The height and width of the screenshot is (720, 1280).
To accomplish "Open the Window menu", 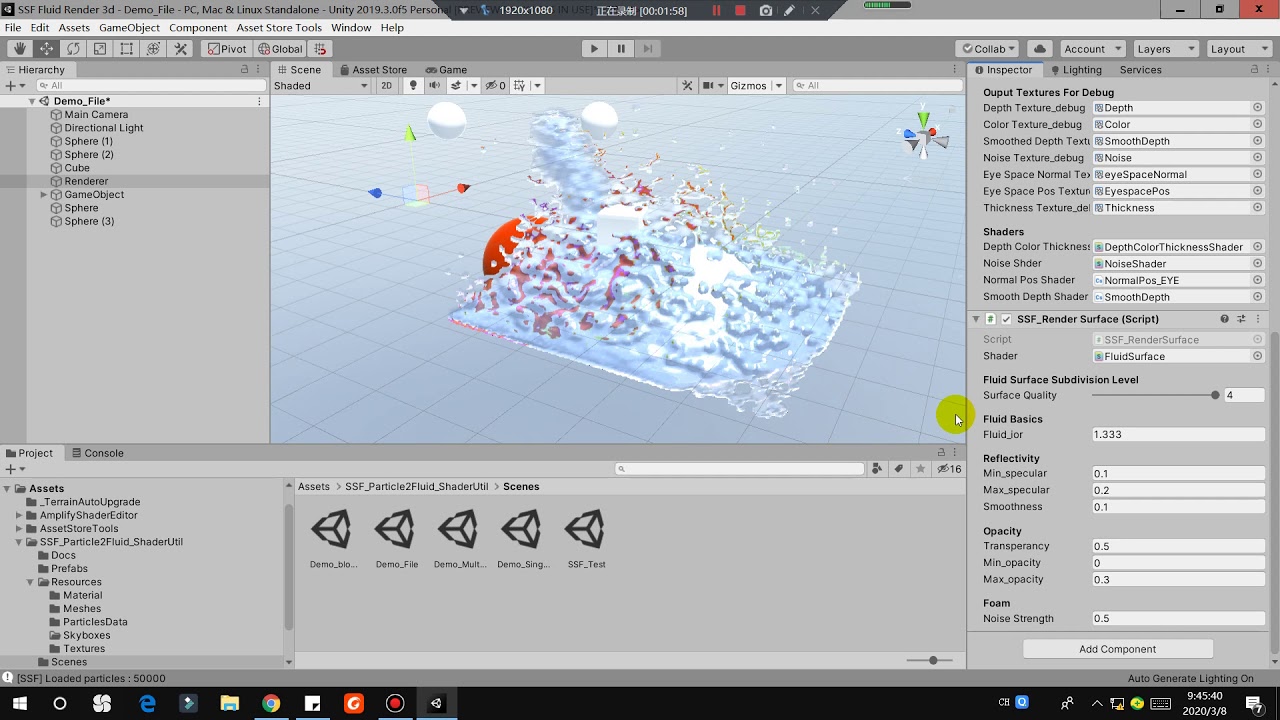I will pos(351,28).
